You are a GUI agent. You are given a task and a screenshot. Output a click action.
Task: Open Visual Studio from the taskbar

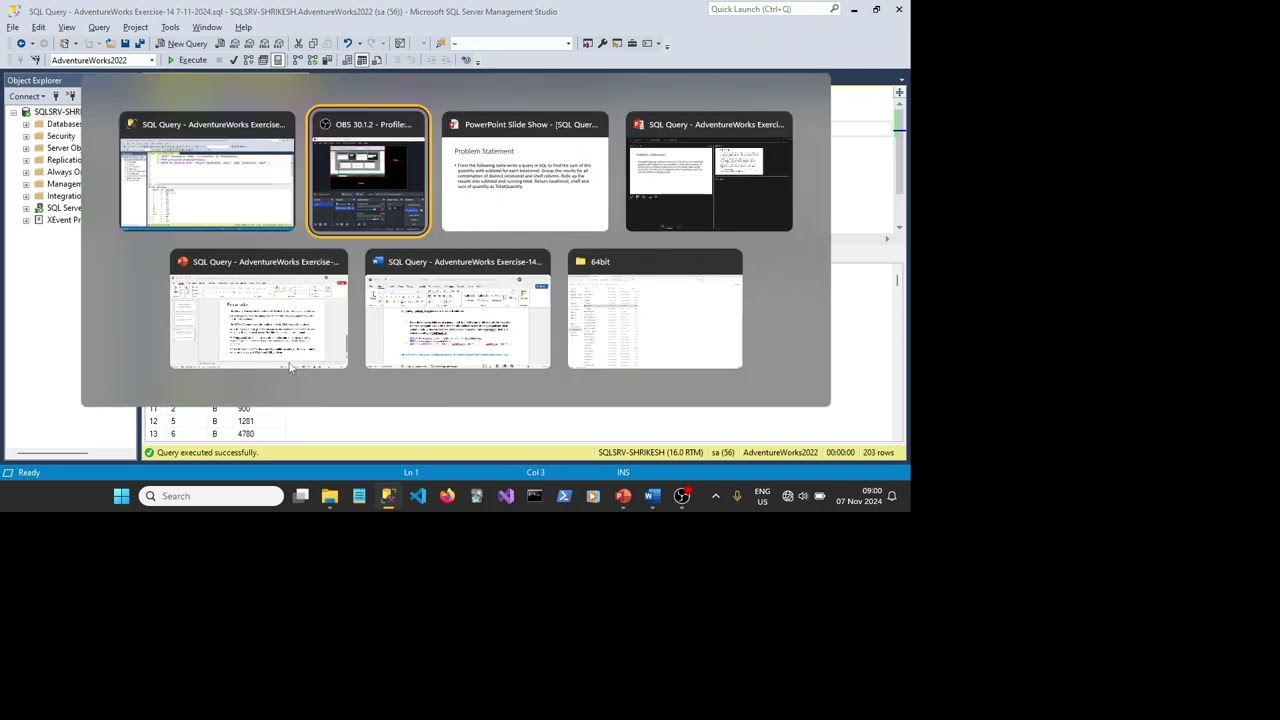506,496
